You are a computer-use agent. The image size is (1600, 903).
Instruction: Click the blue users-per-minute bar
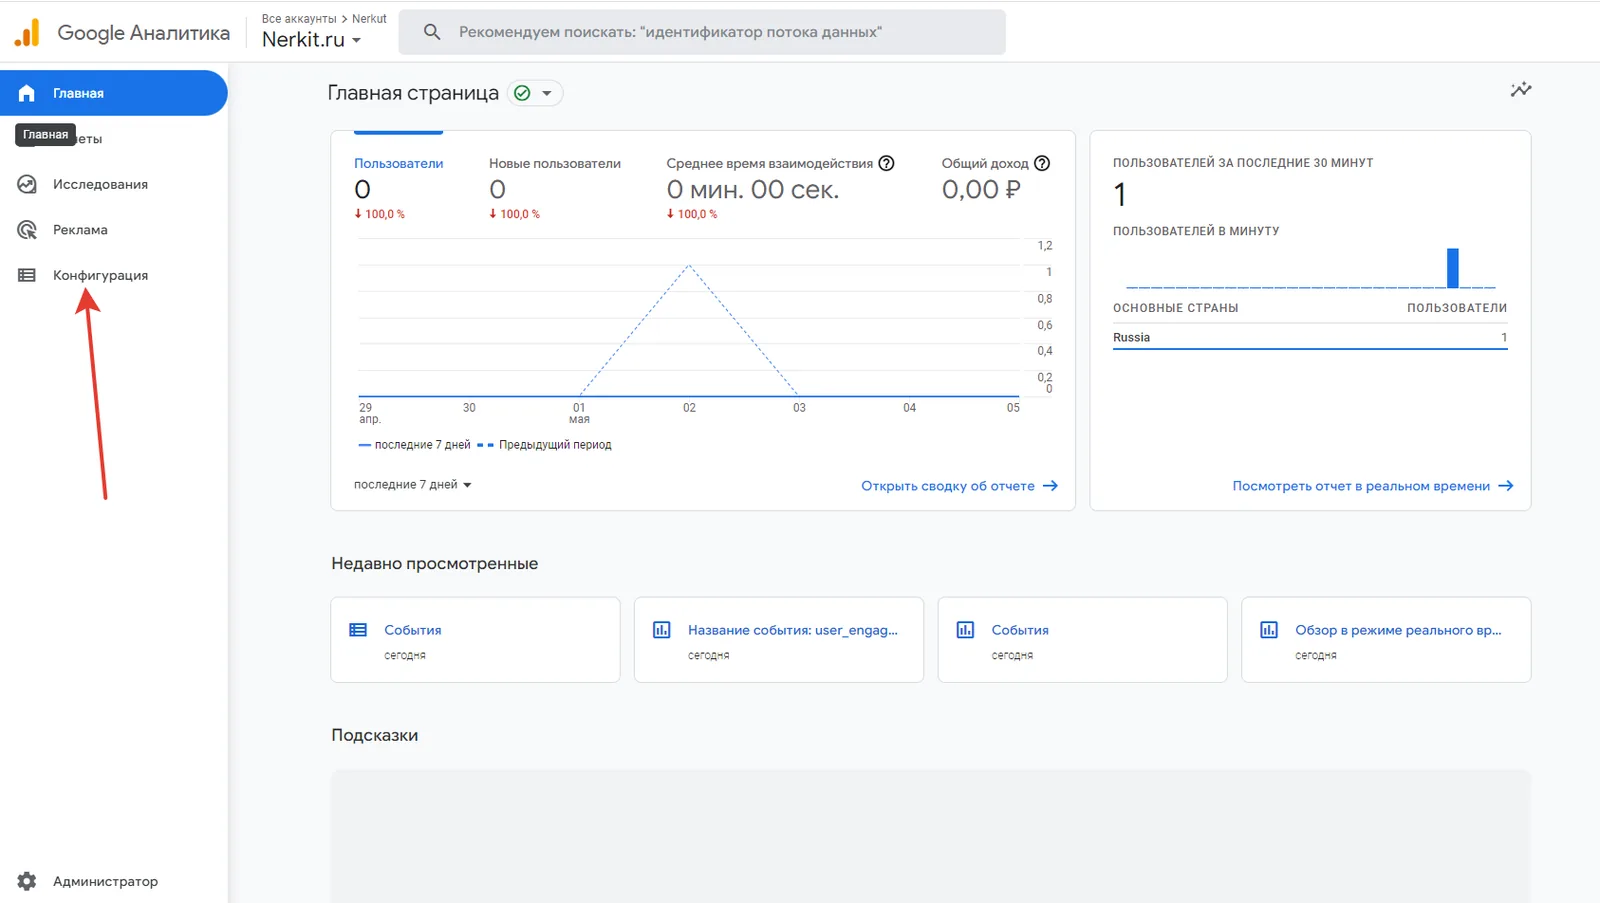click(1453, 268)
